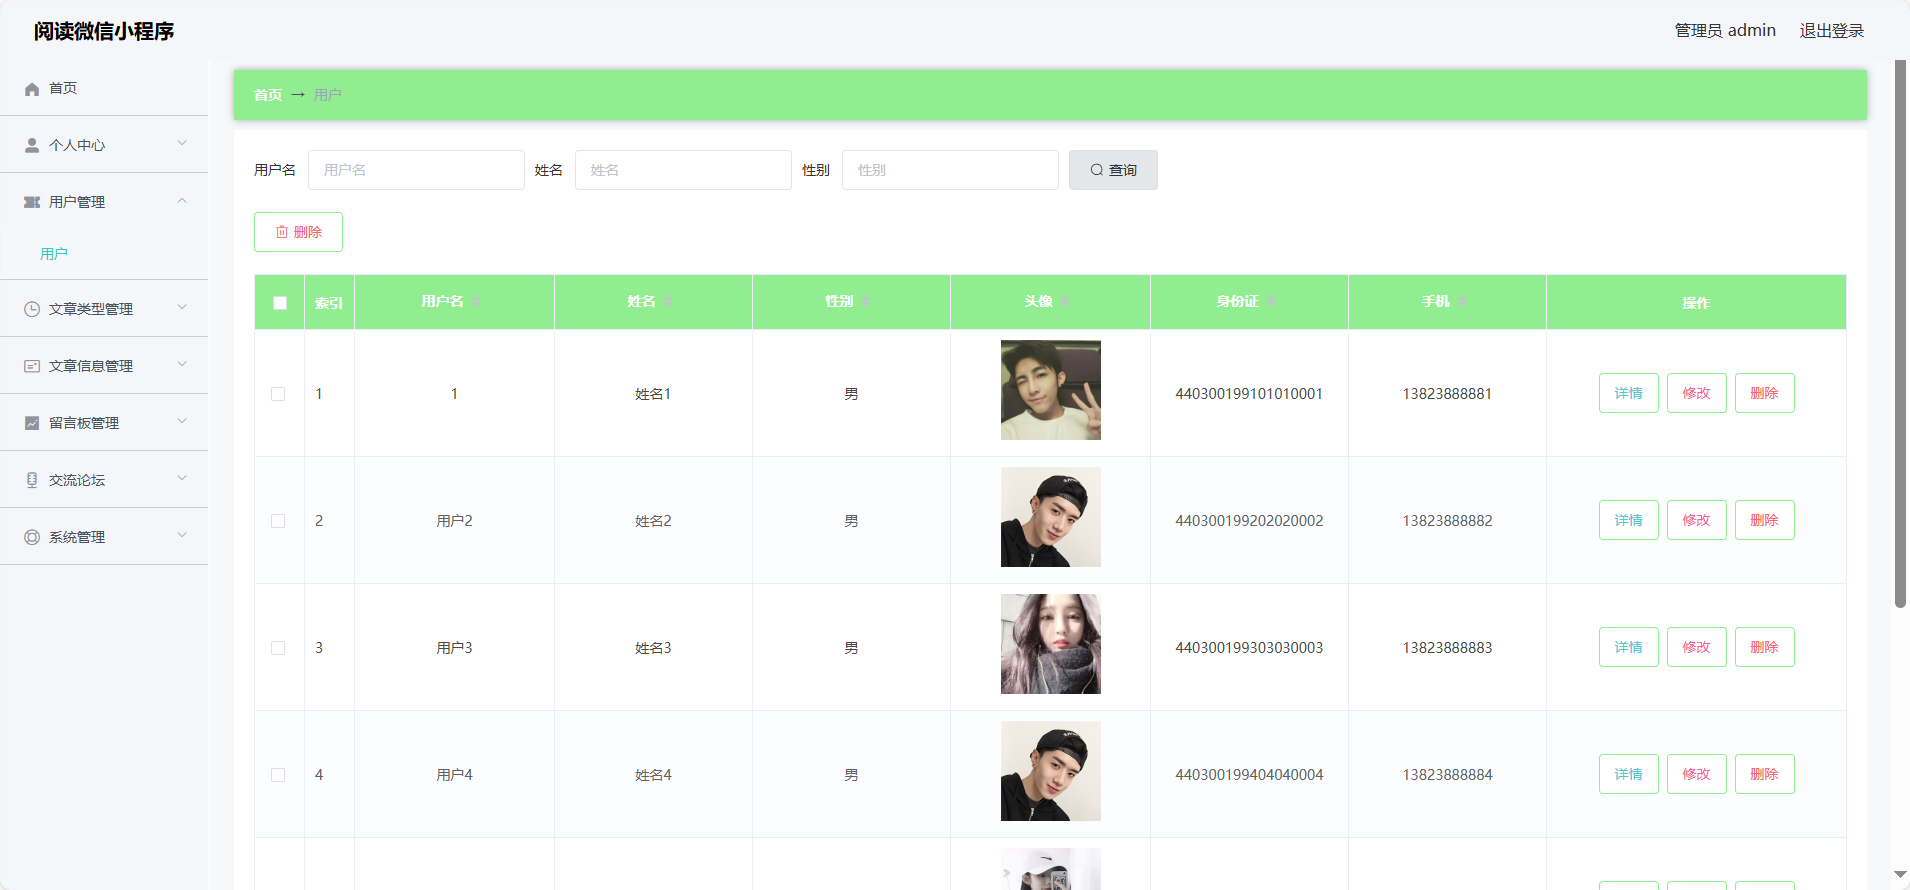Viewport: 1910px width, 890px height.
Task: Click 修改 for 用户2 row
Action: point(1697,520)
